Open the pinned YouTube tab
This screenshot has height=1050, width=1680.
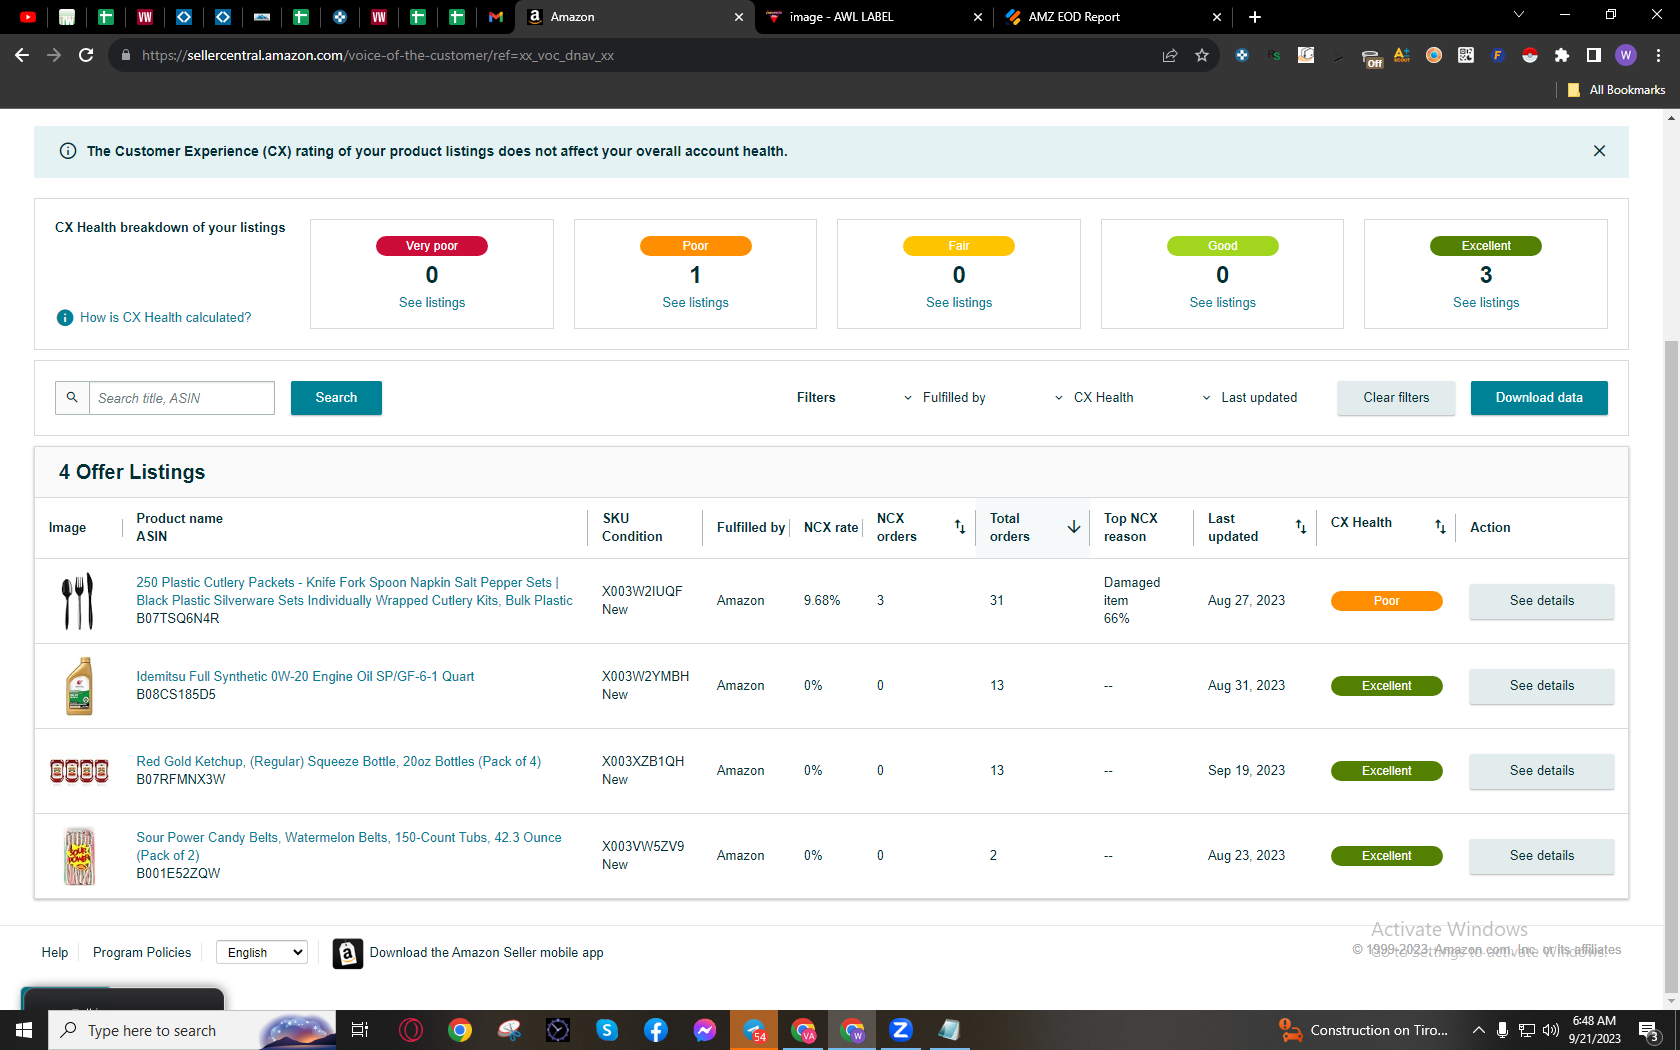click(28, 17)
